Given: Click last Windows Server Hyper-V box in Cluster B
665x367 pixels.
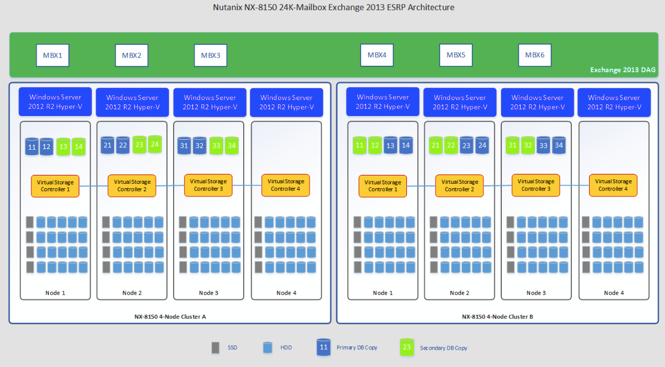Looking at the screenshot, I should coord(614,102).
